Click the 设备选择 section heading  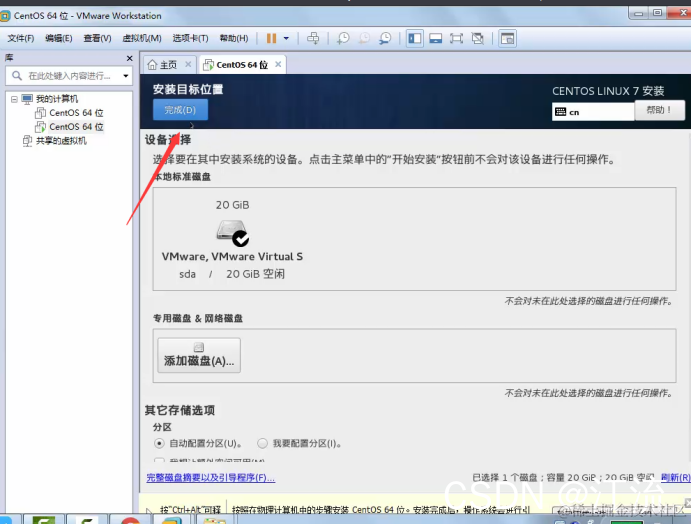(168, 140)
